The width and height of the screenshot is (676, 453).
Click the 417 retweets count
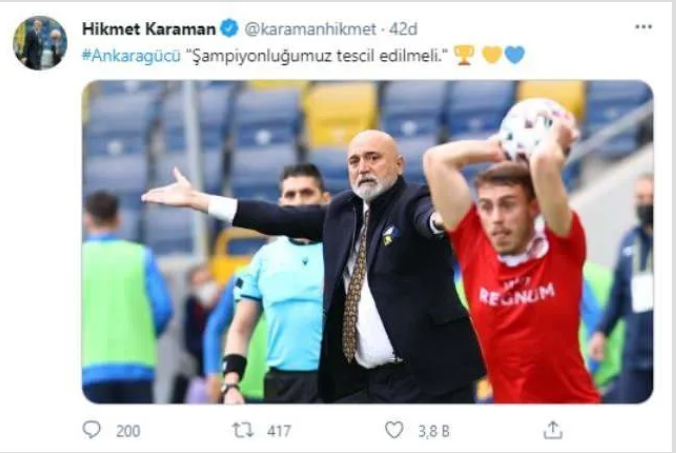coord(279,431)
